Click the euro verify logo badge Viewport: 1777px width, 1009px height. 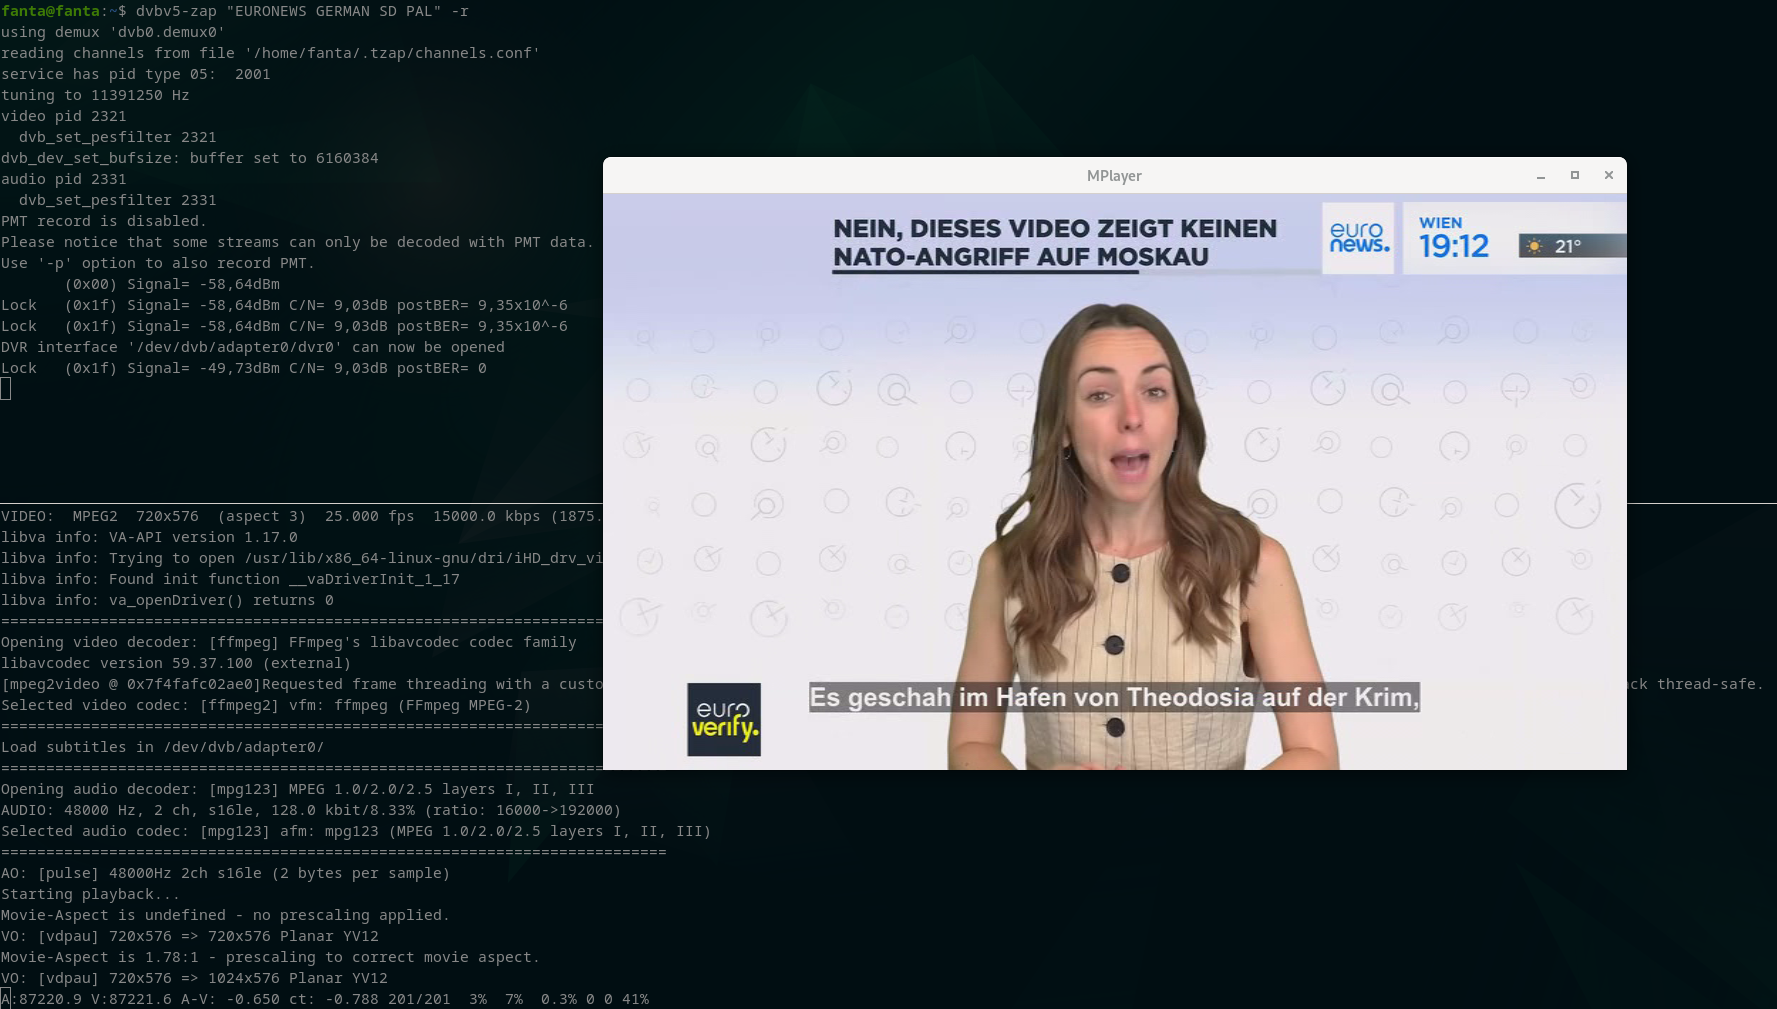[723, 719]
